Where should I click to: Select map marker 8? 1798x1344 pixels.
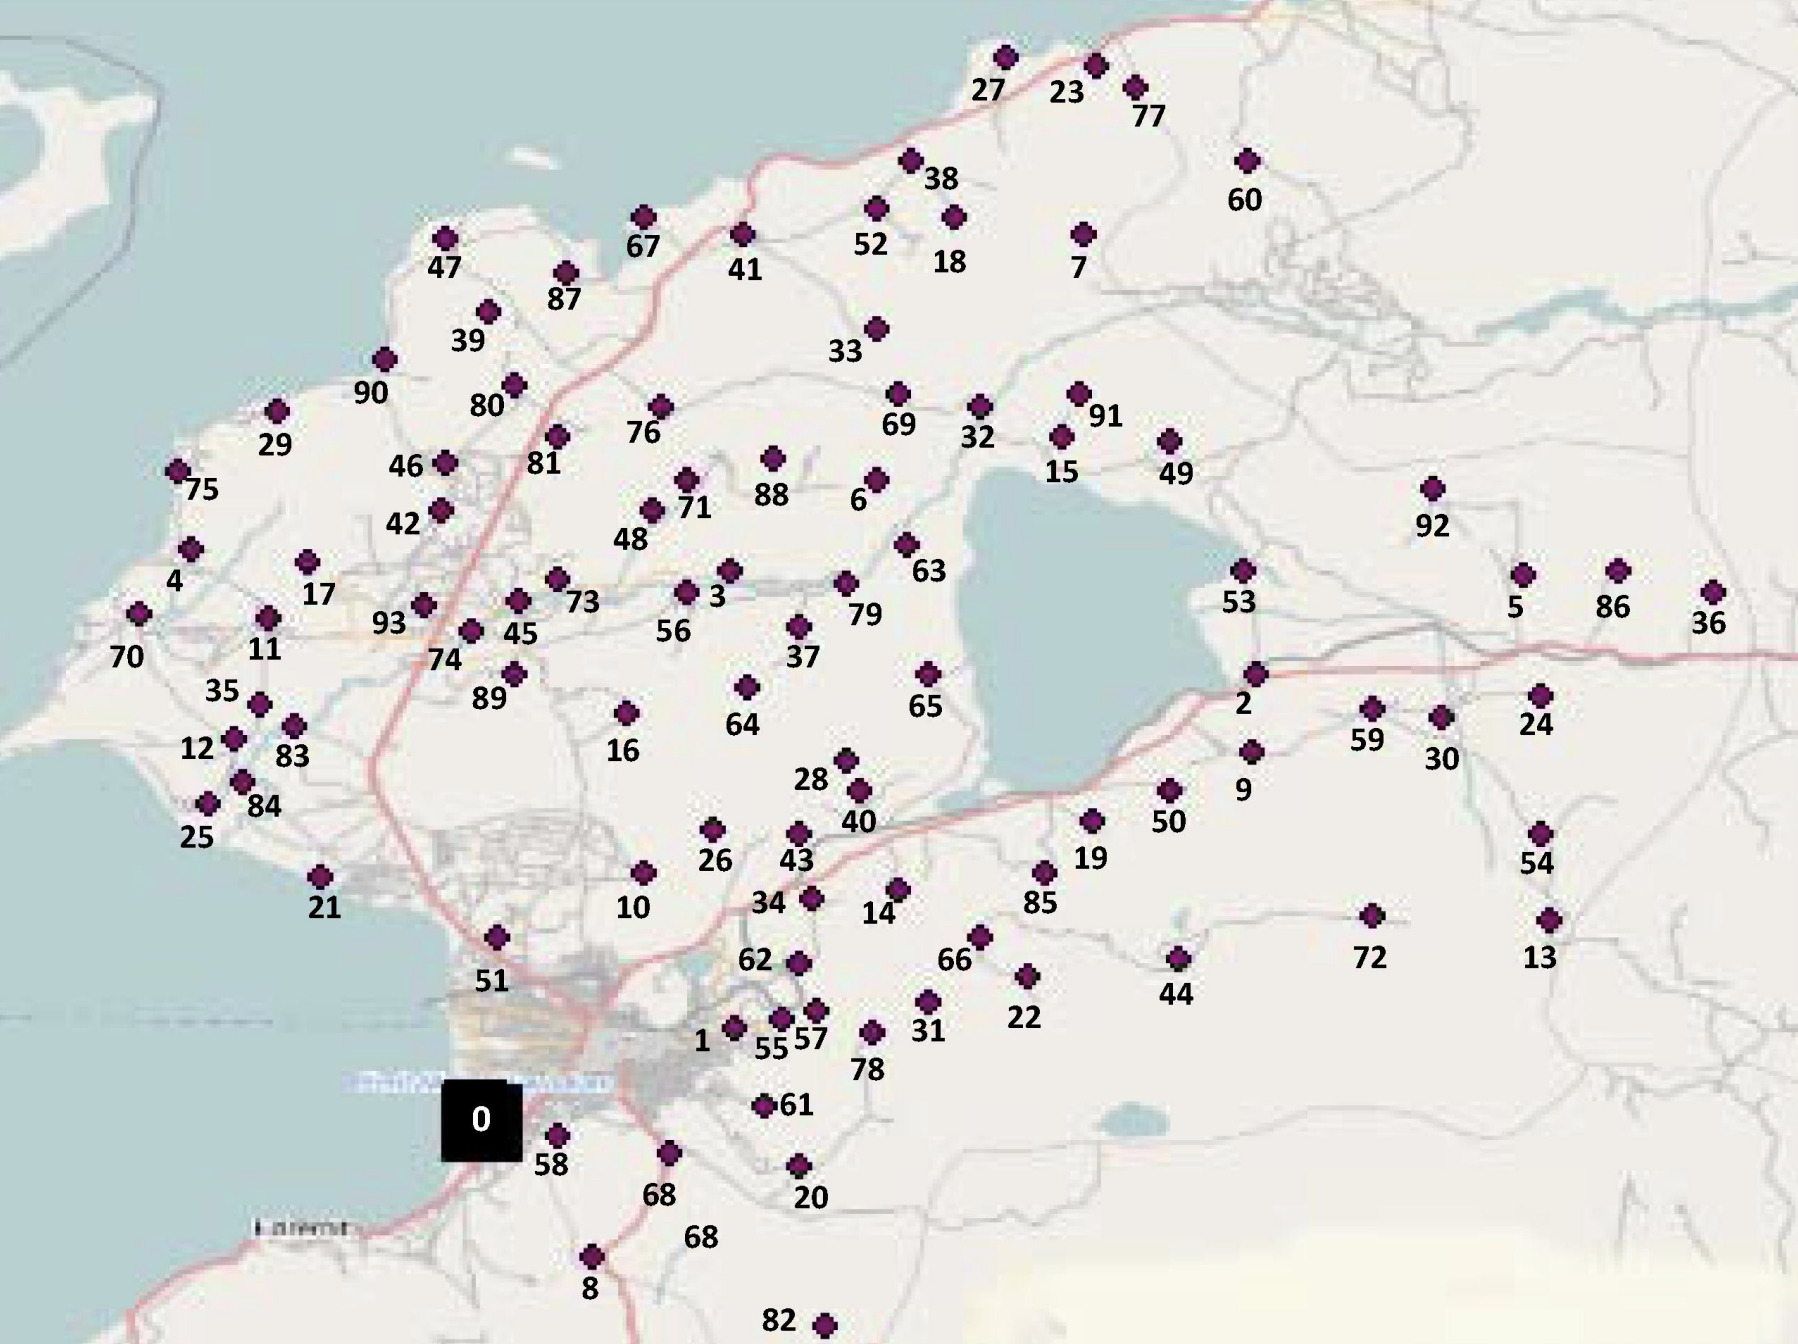592,1256
